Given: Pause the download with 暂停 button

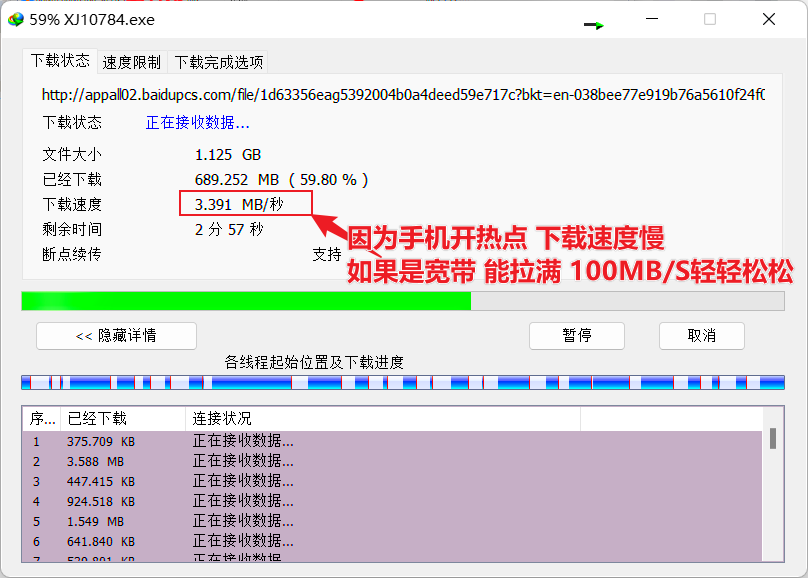Looking at the screenshot, I should (x=577, y=336).
